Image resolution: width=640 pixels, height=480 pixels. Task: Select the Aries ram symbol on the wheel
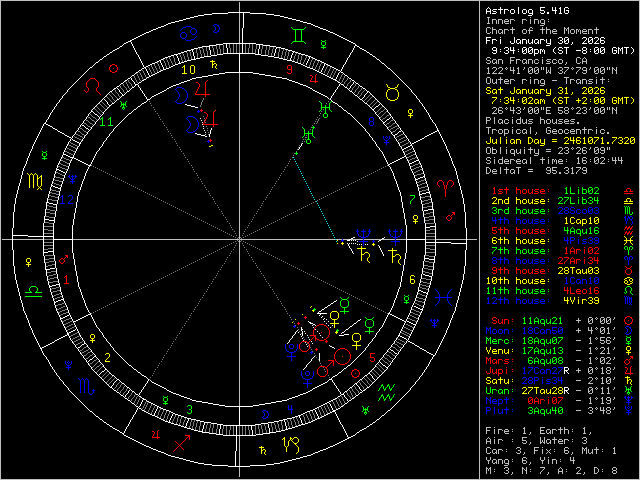[x=443, y=186]
